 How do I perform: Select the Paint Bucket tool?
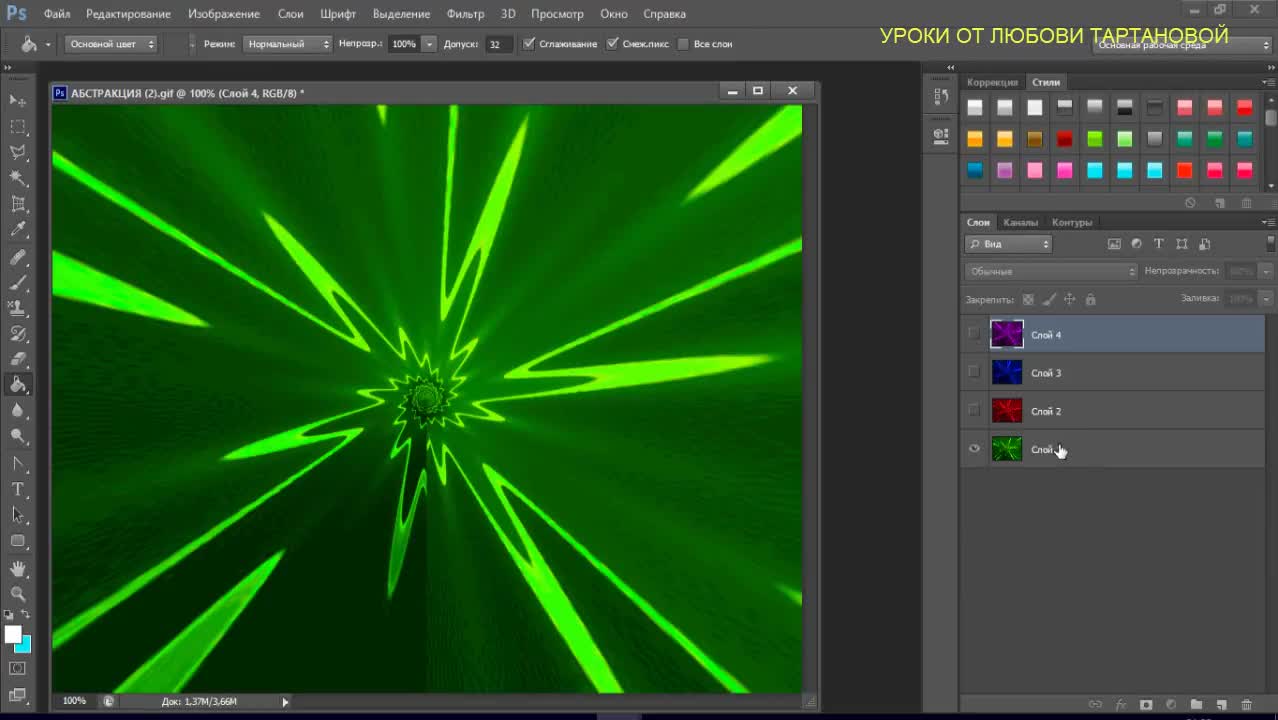[18, 385]
